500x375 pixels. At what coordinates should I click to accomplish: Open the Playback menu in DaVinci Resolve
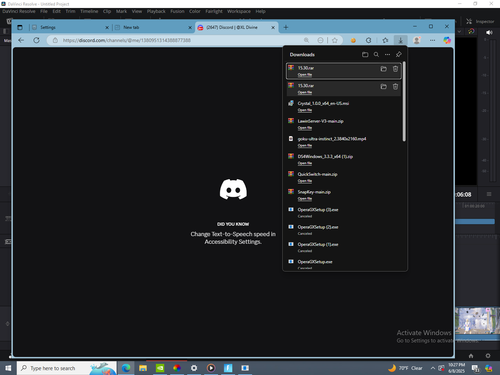point(156,11)
